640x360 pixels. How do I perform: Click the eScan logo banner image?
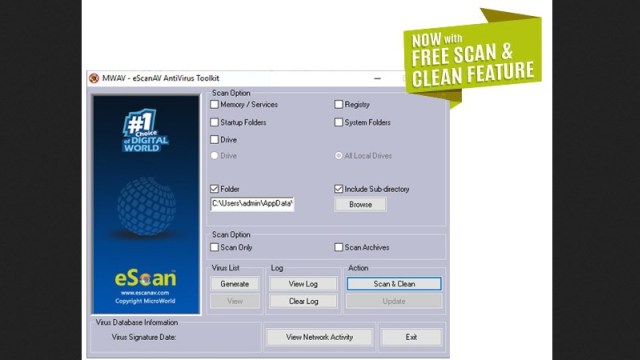pos(145,278)
